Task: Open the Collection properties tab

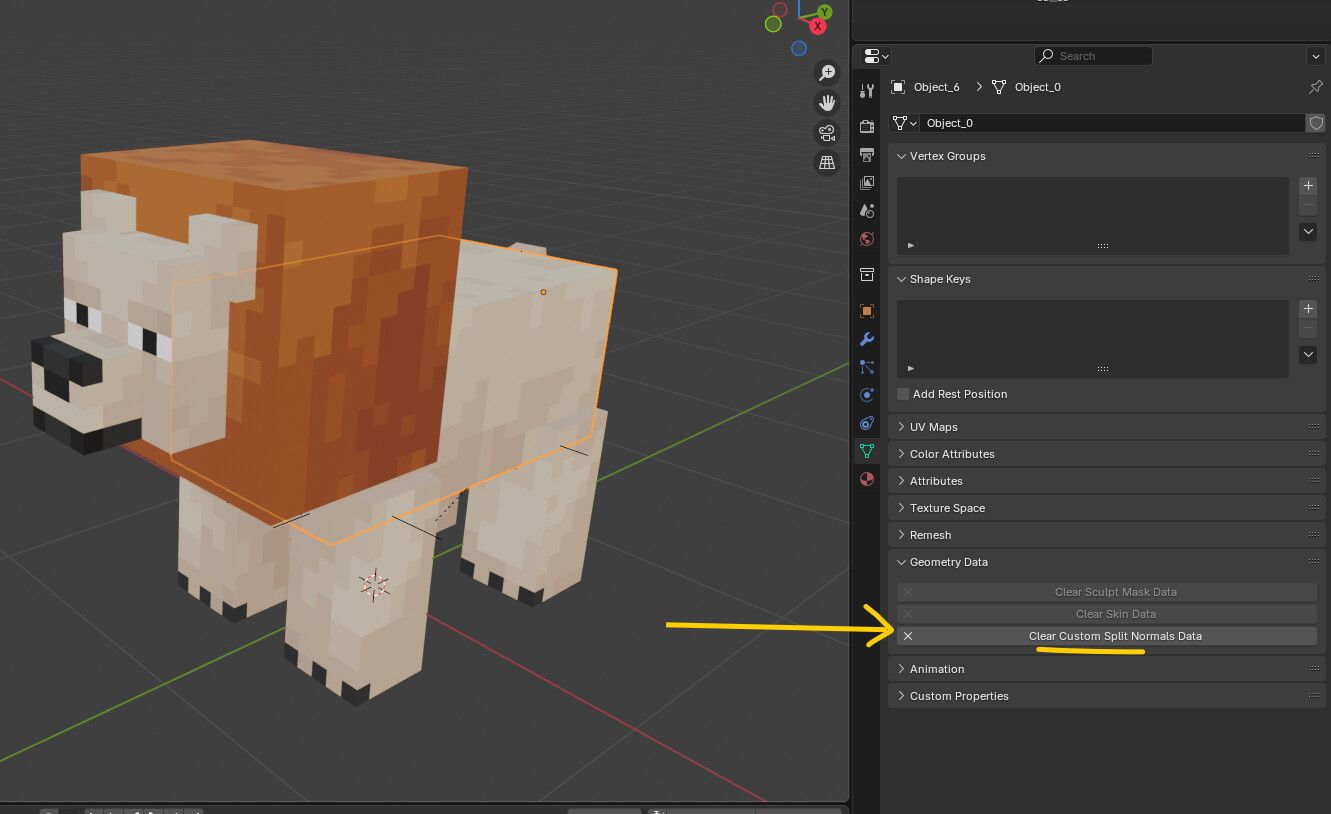Action: pyautogui.click(x=867, y=275)
